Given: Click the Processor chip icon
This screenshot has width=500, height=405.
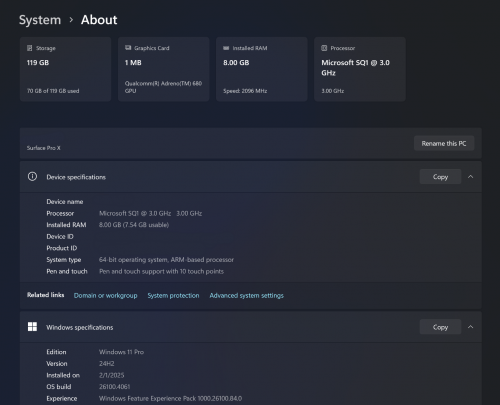Looking at the screenshot, I should (x=324, y=48).
